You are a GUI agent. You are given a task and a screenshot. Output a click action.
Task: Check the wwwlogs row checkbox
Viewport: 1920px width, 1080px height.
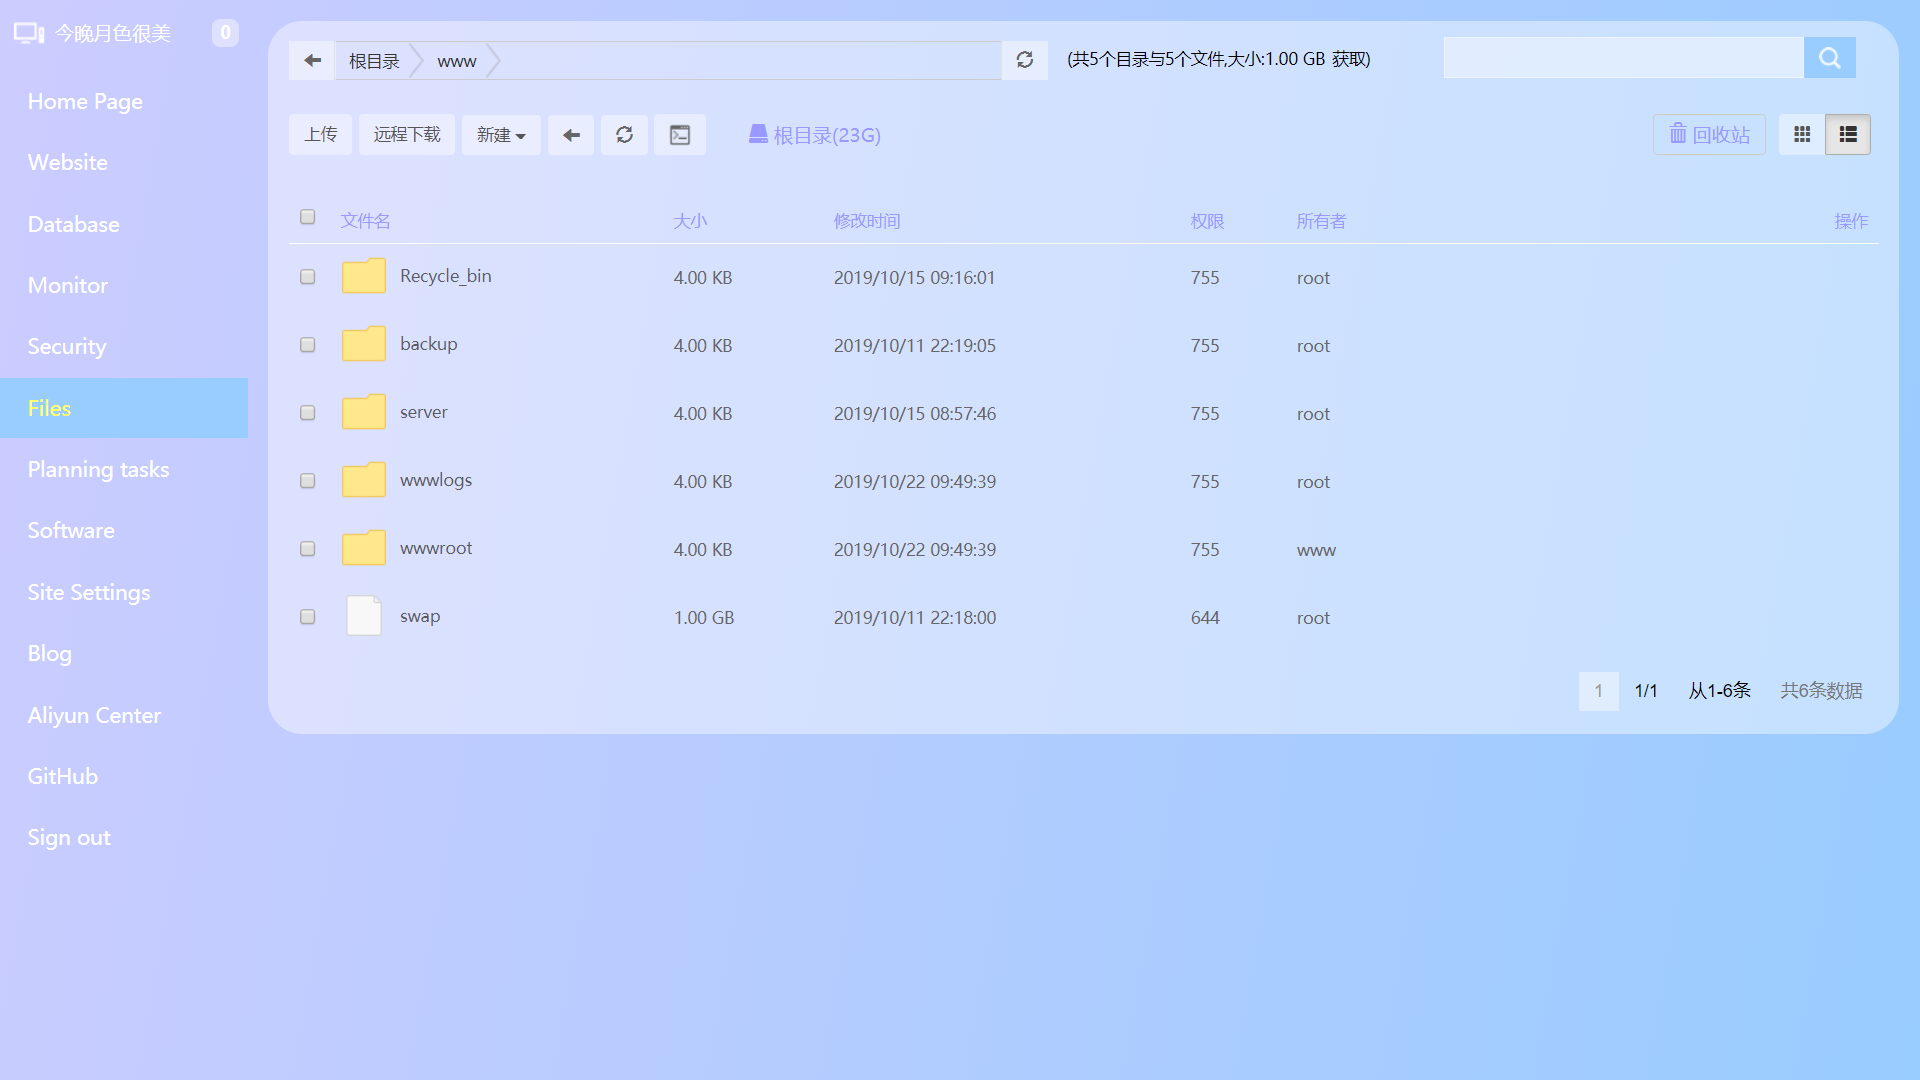[308, 481]
